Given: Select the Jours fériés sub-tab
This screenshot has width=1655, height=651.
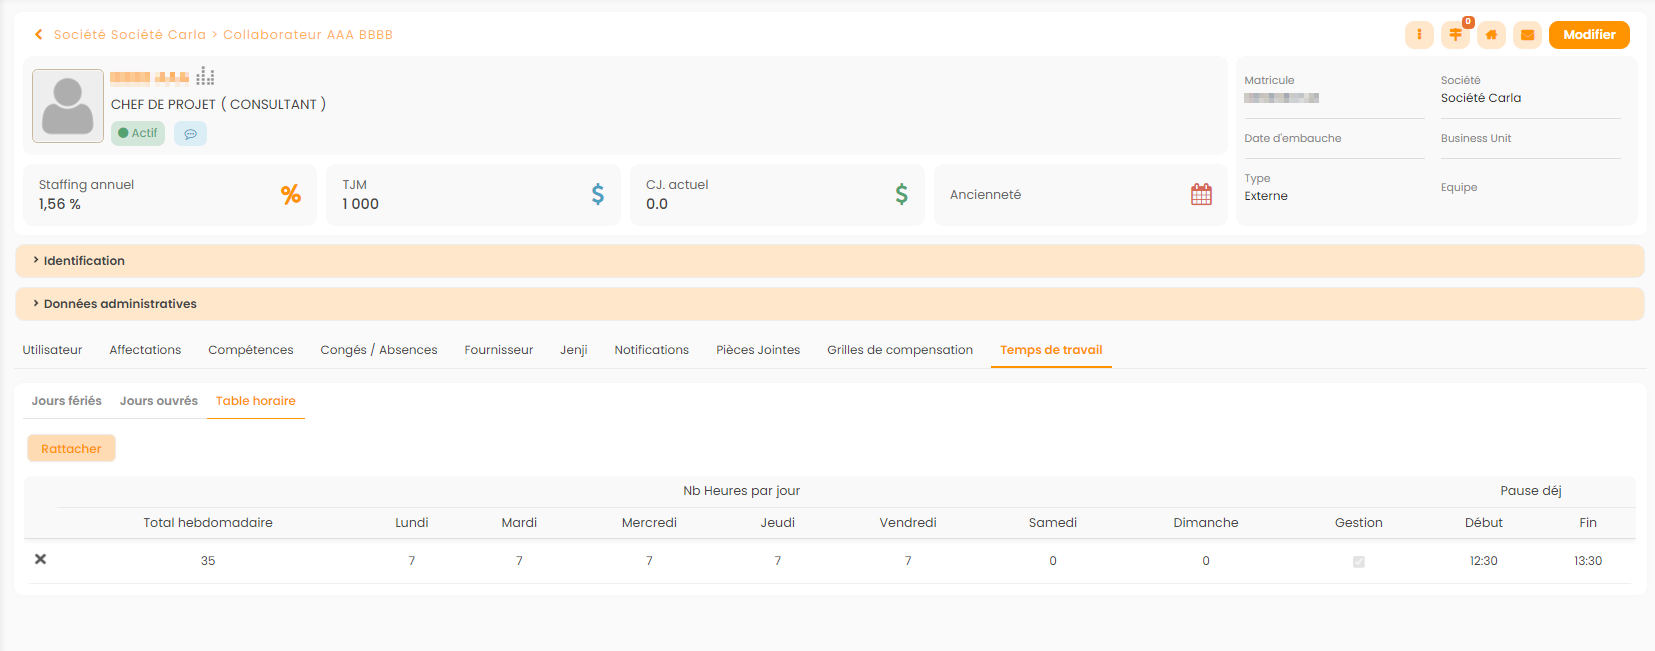Looking at the screenshot, I should pos(66,401).
